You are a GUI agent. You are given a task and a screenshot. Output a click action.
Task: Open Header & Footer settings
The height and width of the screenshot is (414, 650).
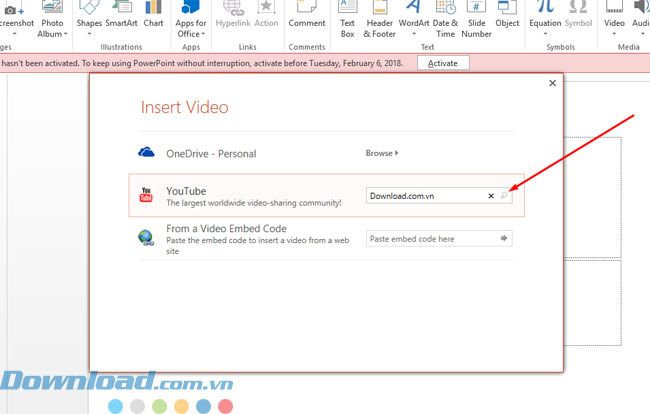379,20
